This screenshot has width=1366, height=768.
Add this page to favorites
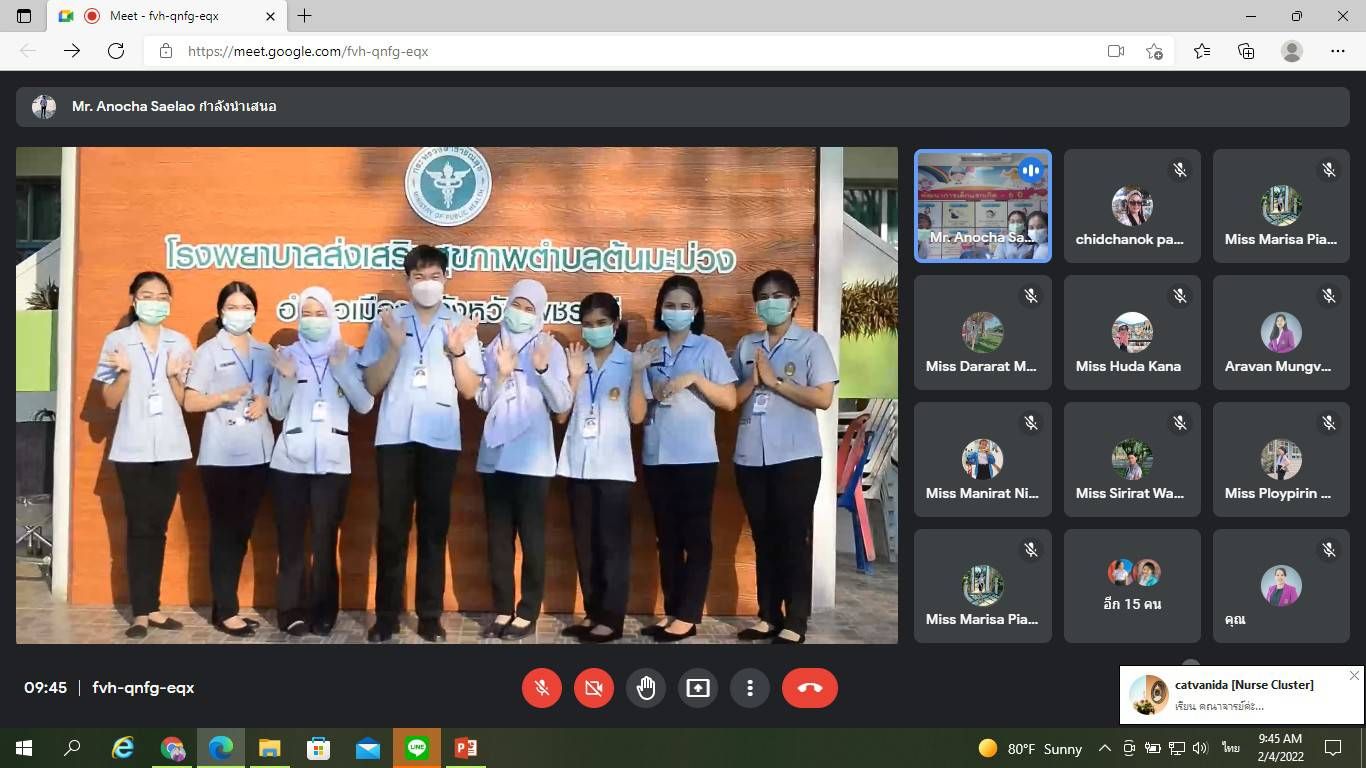(1154, 51)
